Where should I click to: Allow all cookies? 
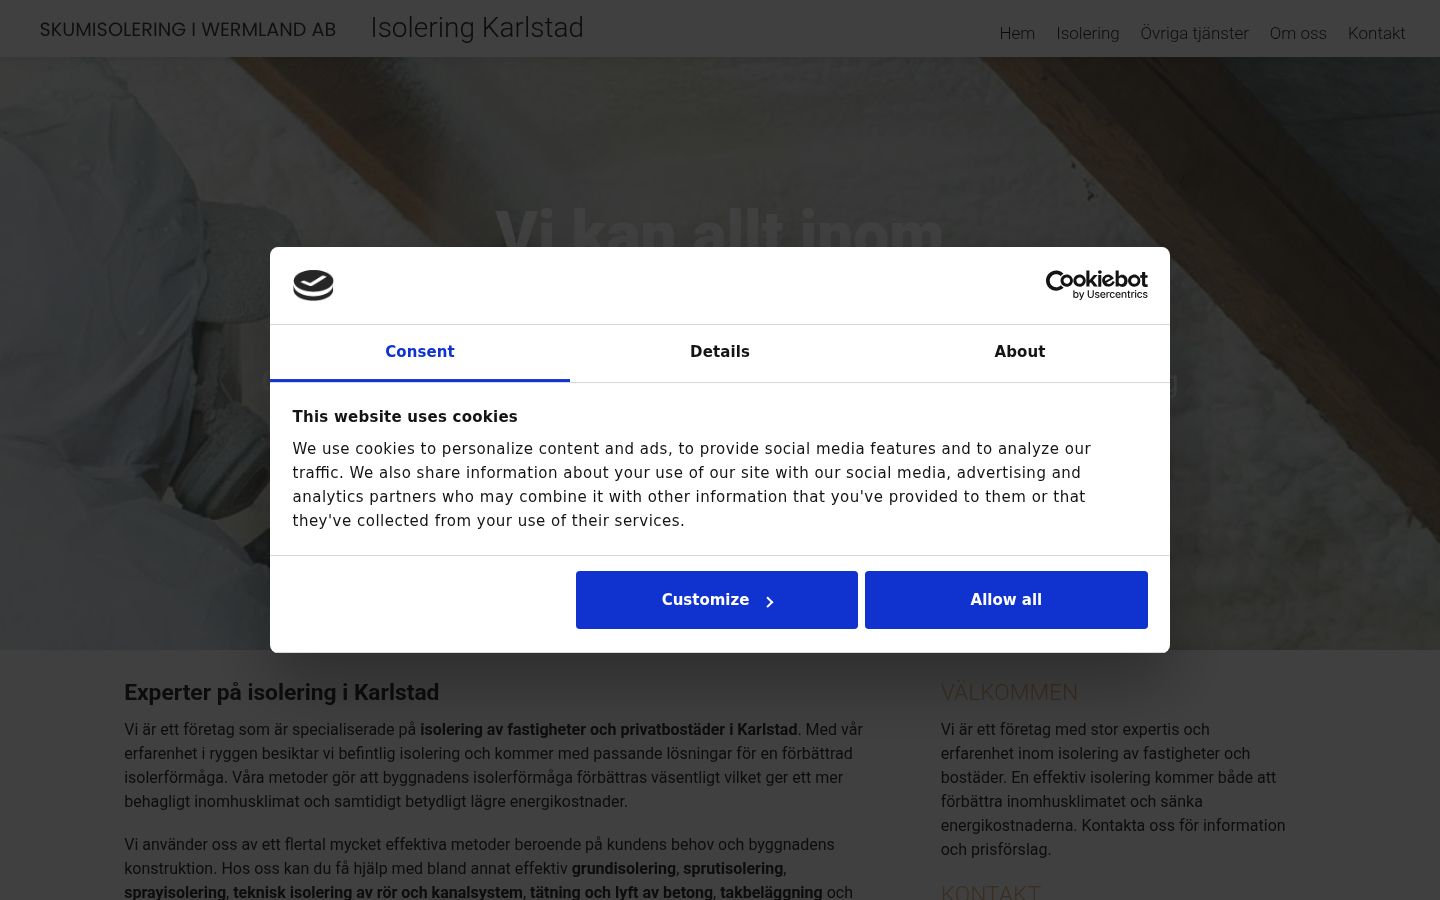tap(1006, 600)
